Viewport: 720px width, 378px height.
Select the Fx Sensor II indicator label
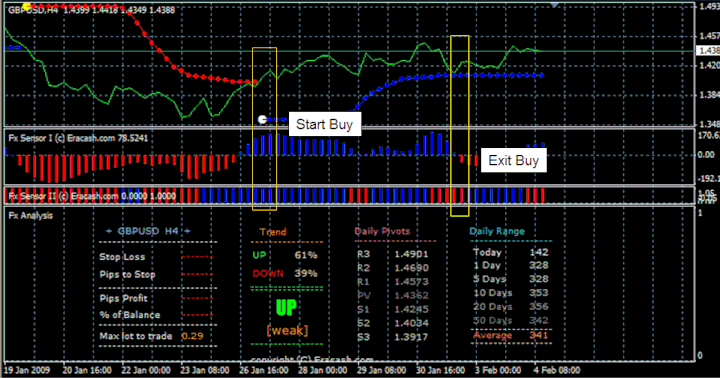click(x=92, y=196)
